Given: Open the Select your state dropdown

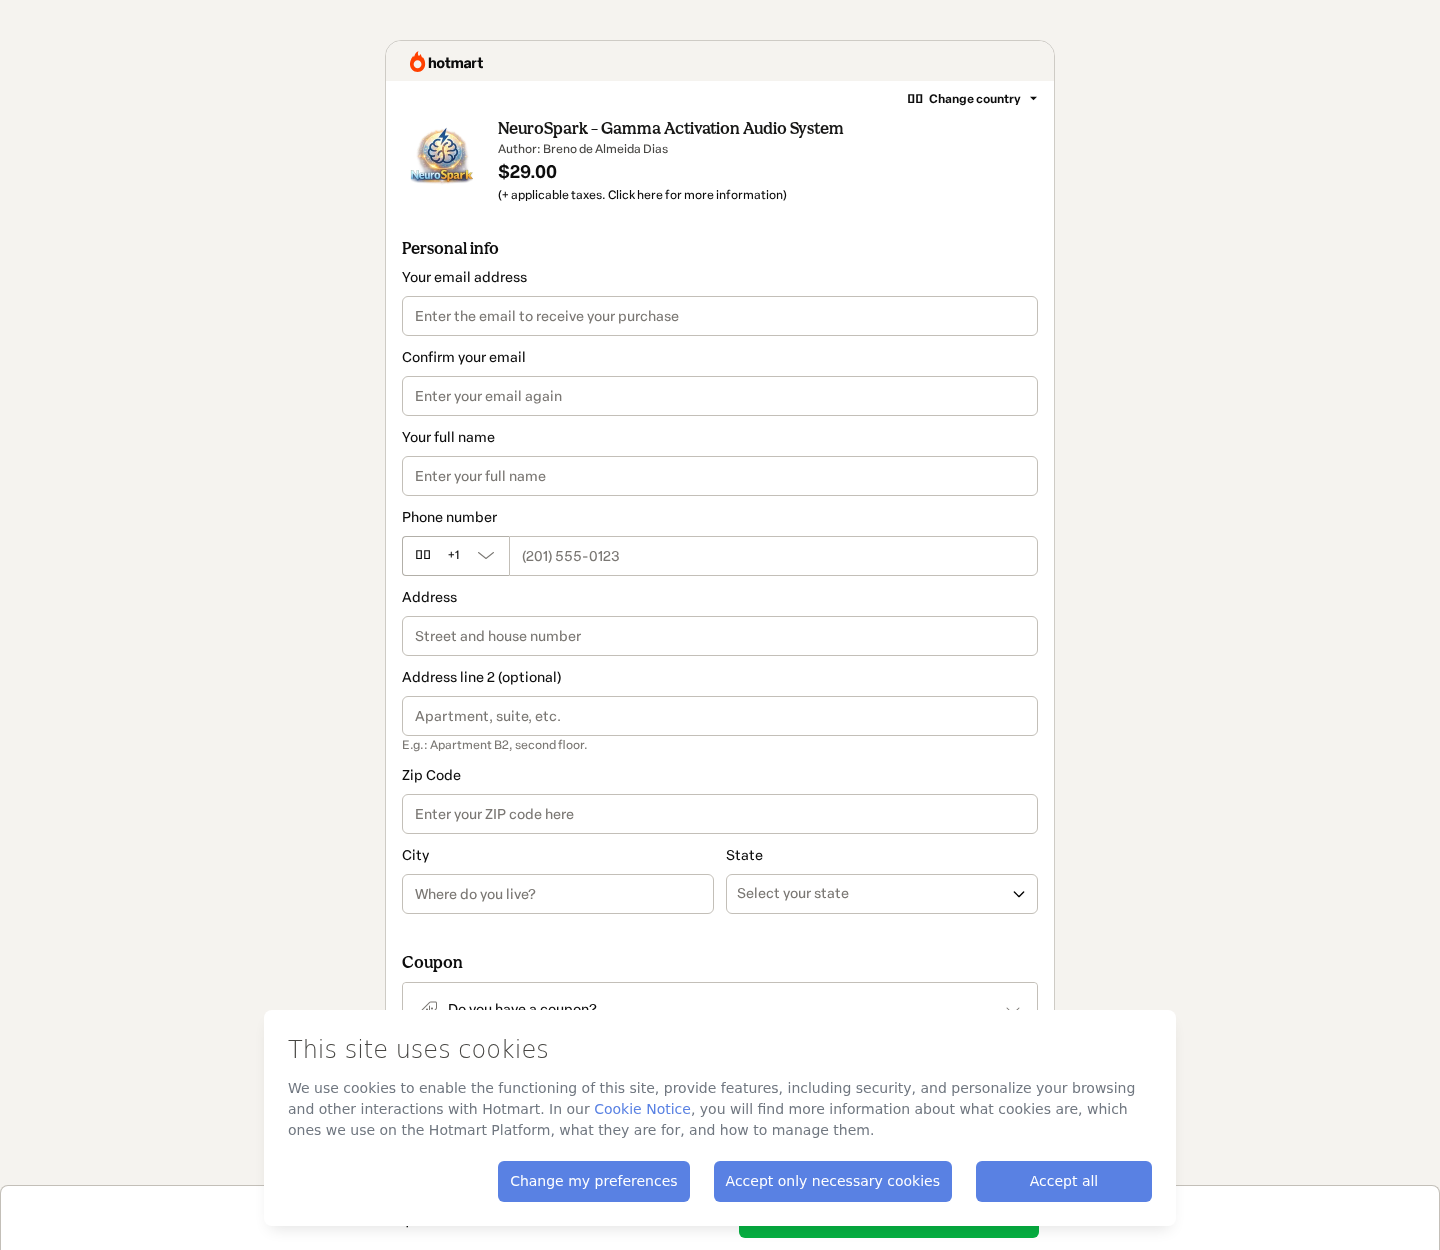Looking at the screenshot, I should click(882, 894).
